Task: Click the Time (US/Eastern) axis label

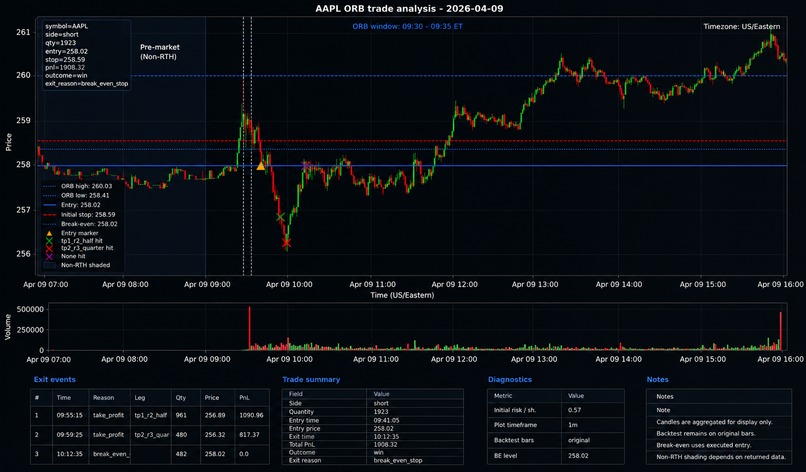Action: (x=402, y=295)
